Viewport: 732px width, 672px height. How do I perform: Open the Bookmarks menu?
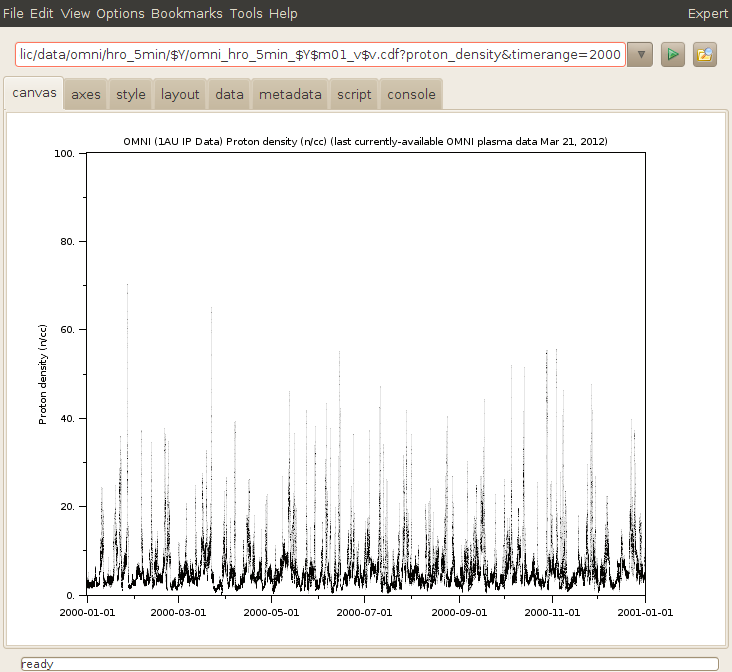click(187, 13)
